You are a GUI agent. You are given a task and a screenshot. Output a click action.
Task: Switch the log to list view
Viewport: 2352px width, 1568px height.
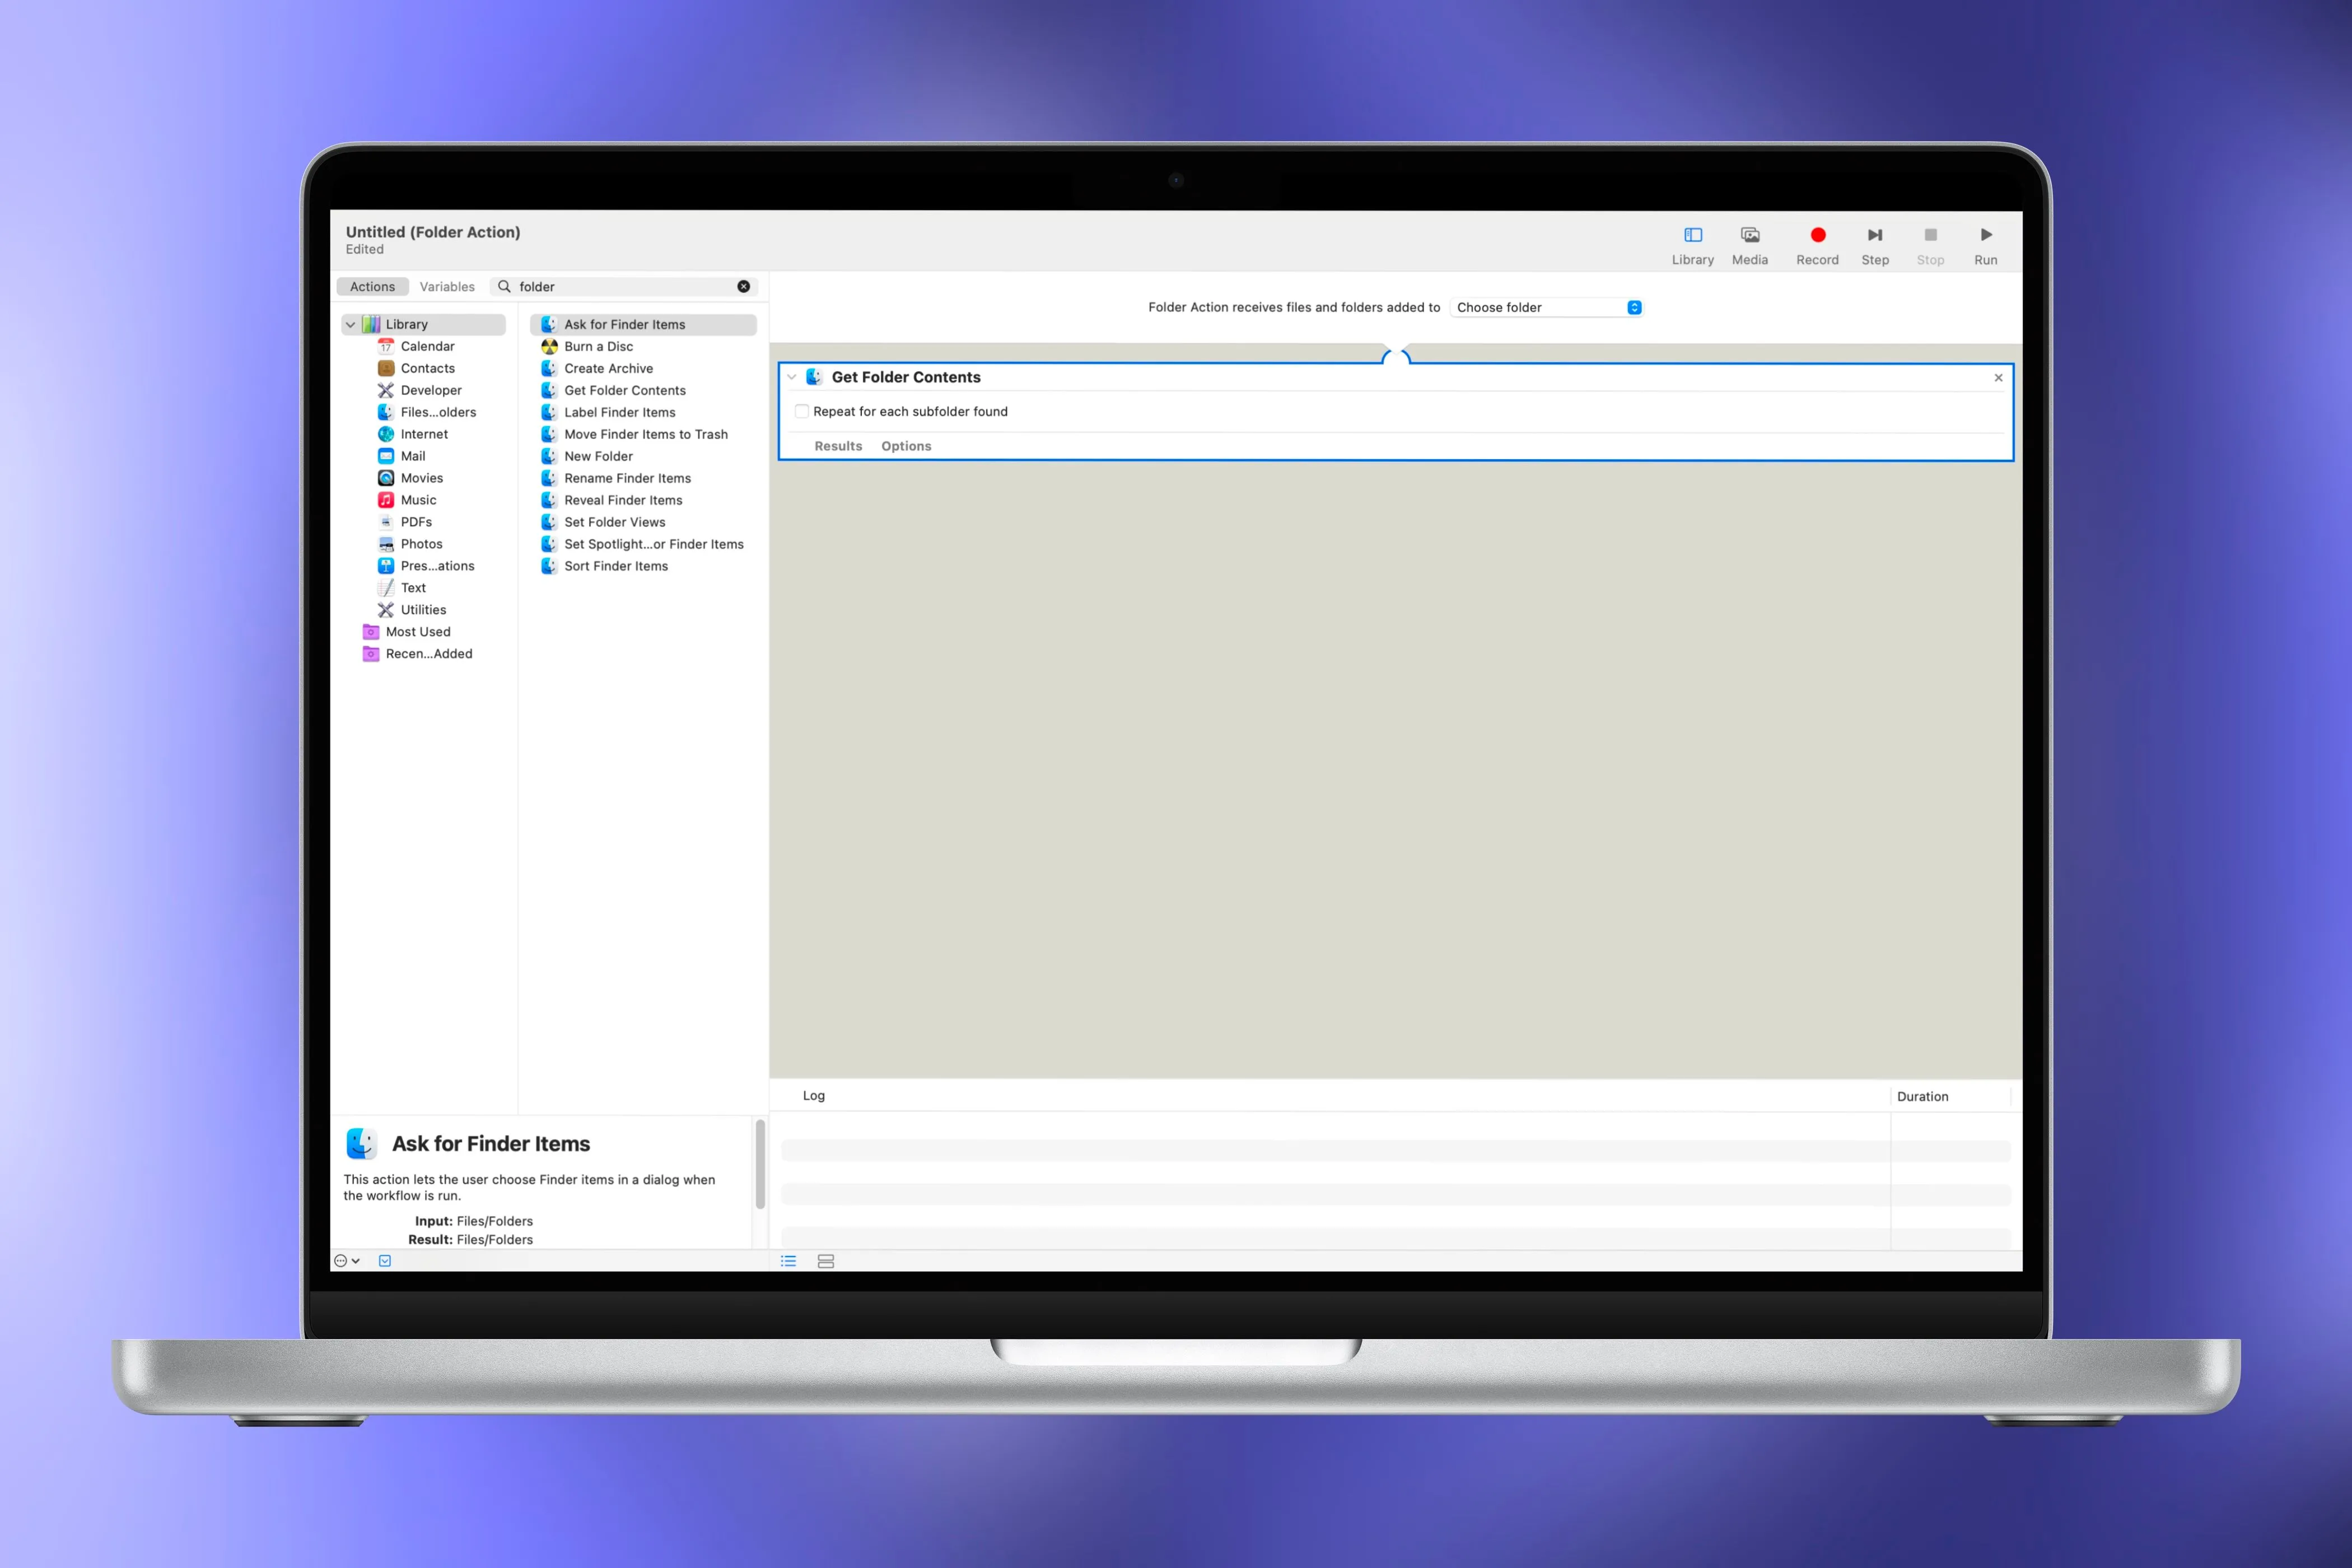click(x=788, y=1261)
